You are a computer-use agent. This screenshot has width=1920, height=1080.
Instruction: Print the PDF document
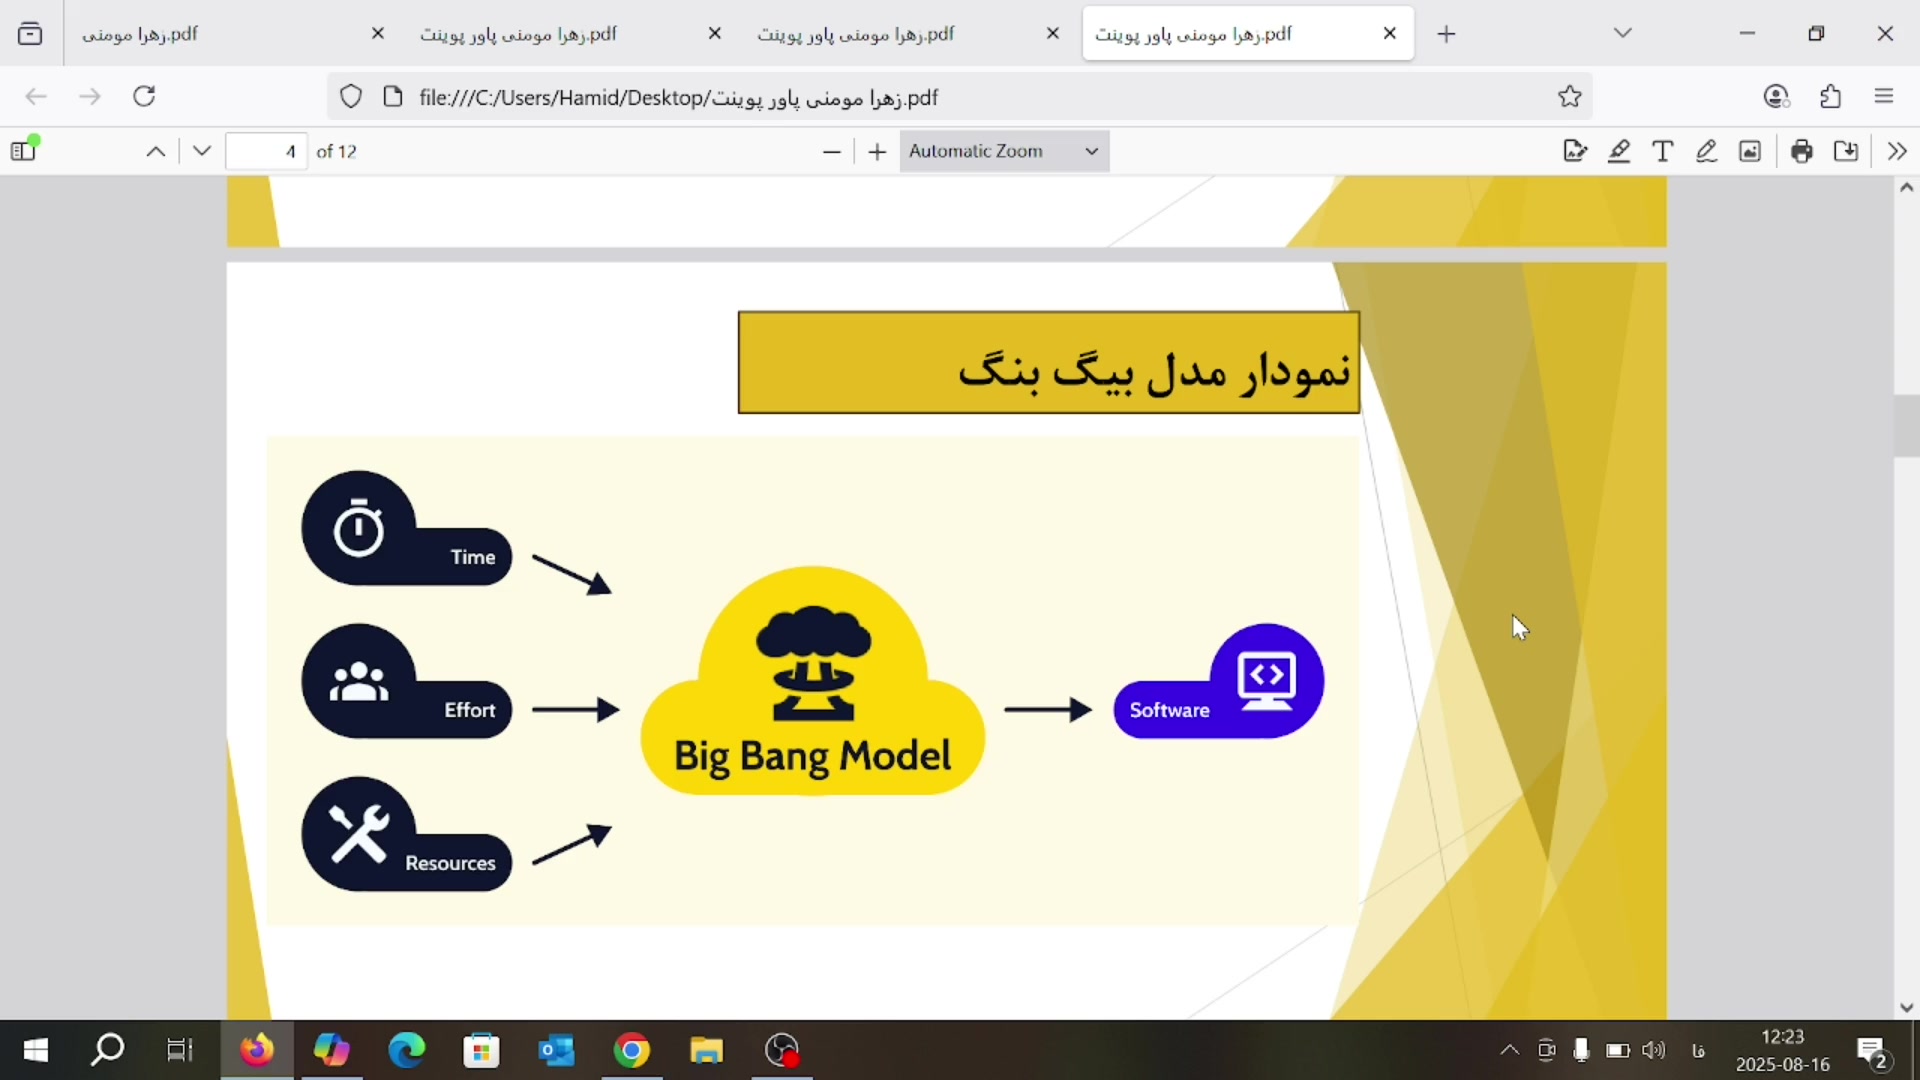coord(1802,151)
